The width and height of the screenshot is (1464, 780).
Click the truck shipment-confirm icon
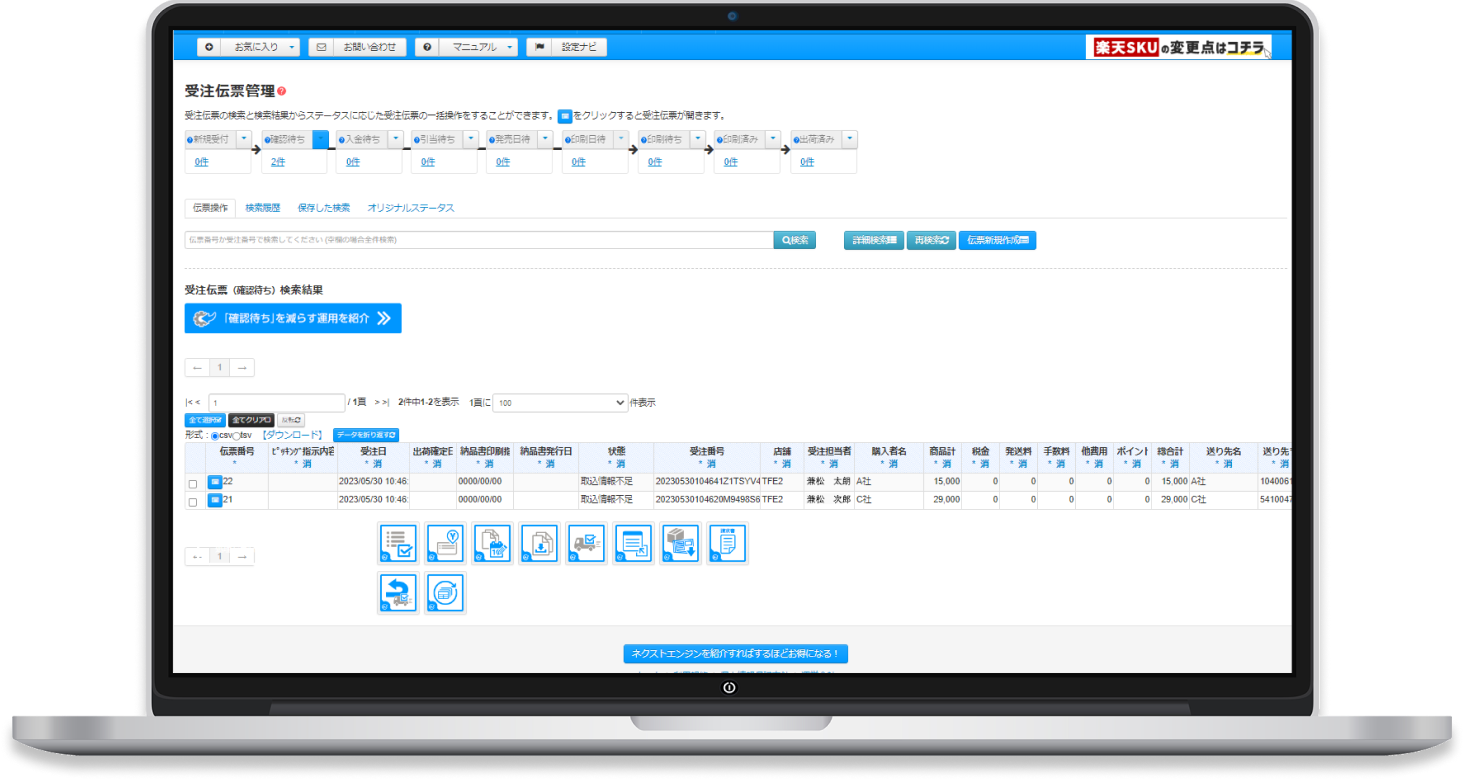point(586,543)
